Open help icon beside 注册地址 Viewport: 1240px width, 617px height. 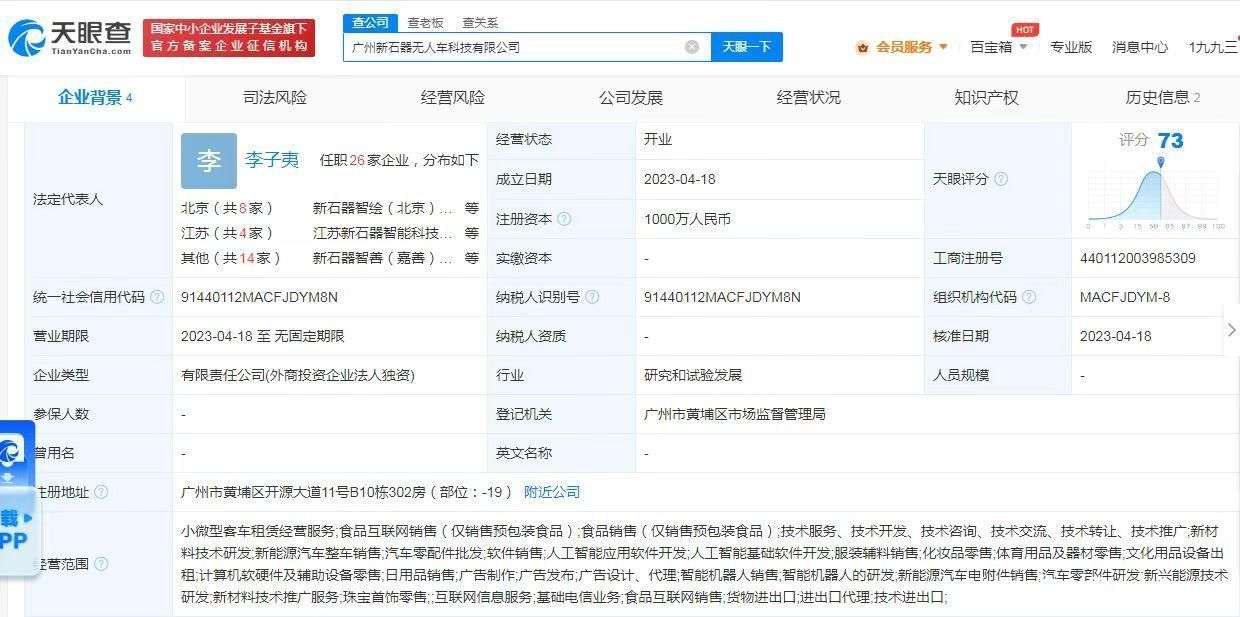coord(101,492)
